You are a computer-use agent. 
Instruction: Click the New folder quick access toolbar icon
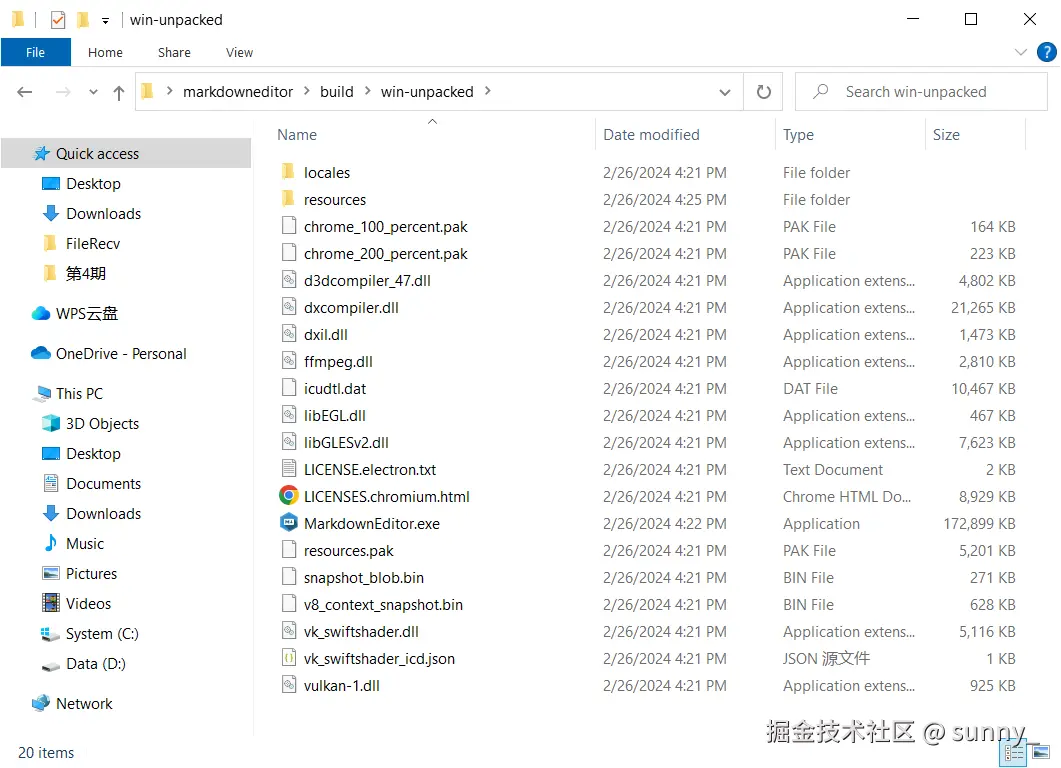coord(83,20)
